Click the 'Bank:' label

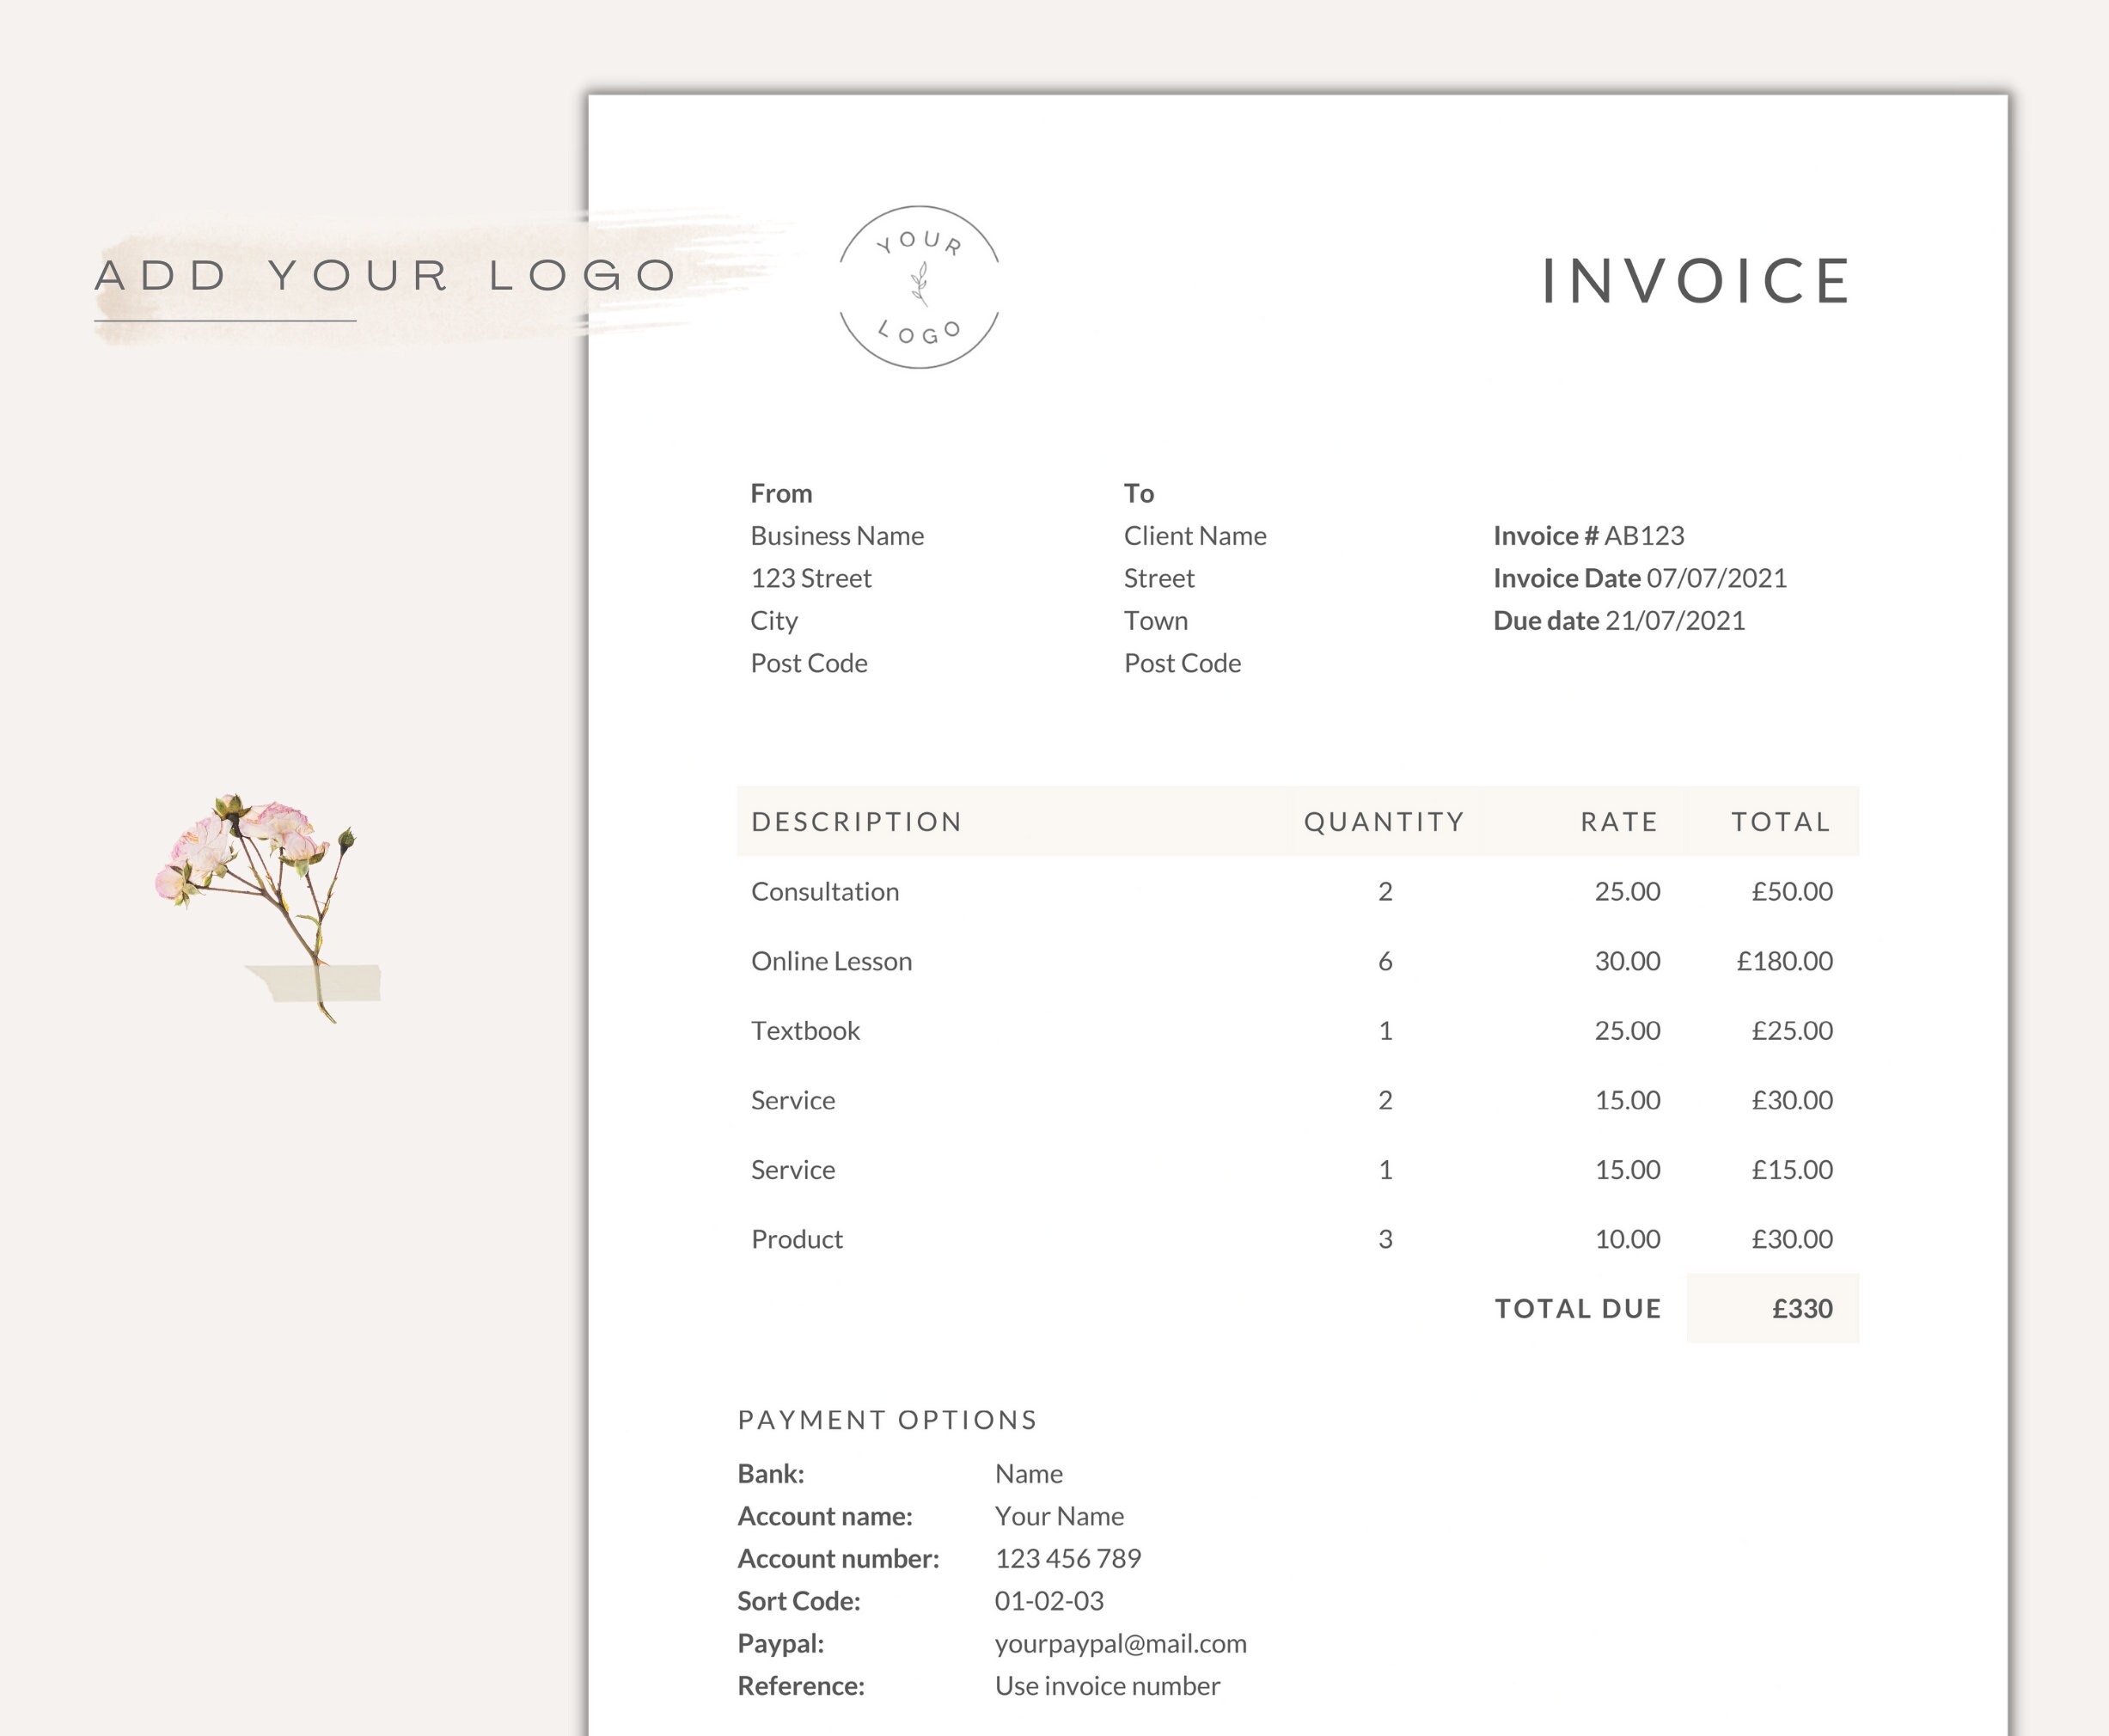[771, 1474]
